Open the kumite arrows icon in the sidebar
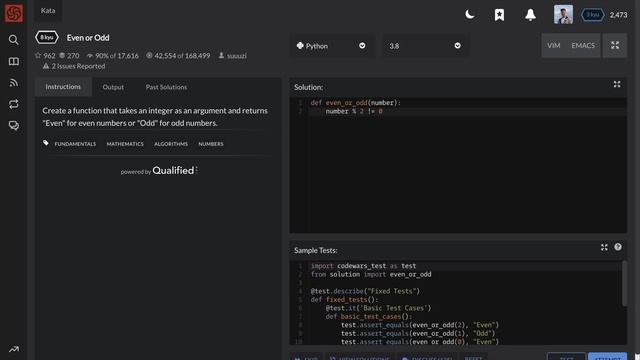 [13, 104]
